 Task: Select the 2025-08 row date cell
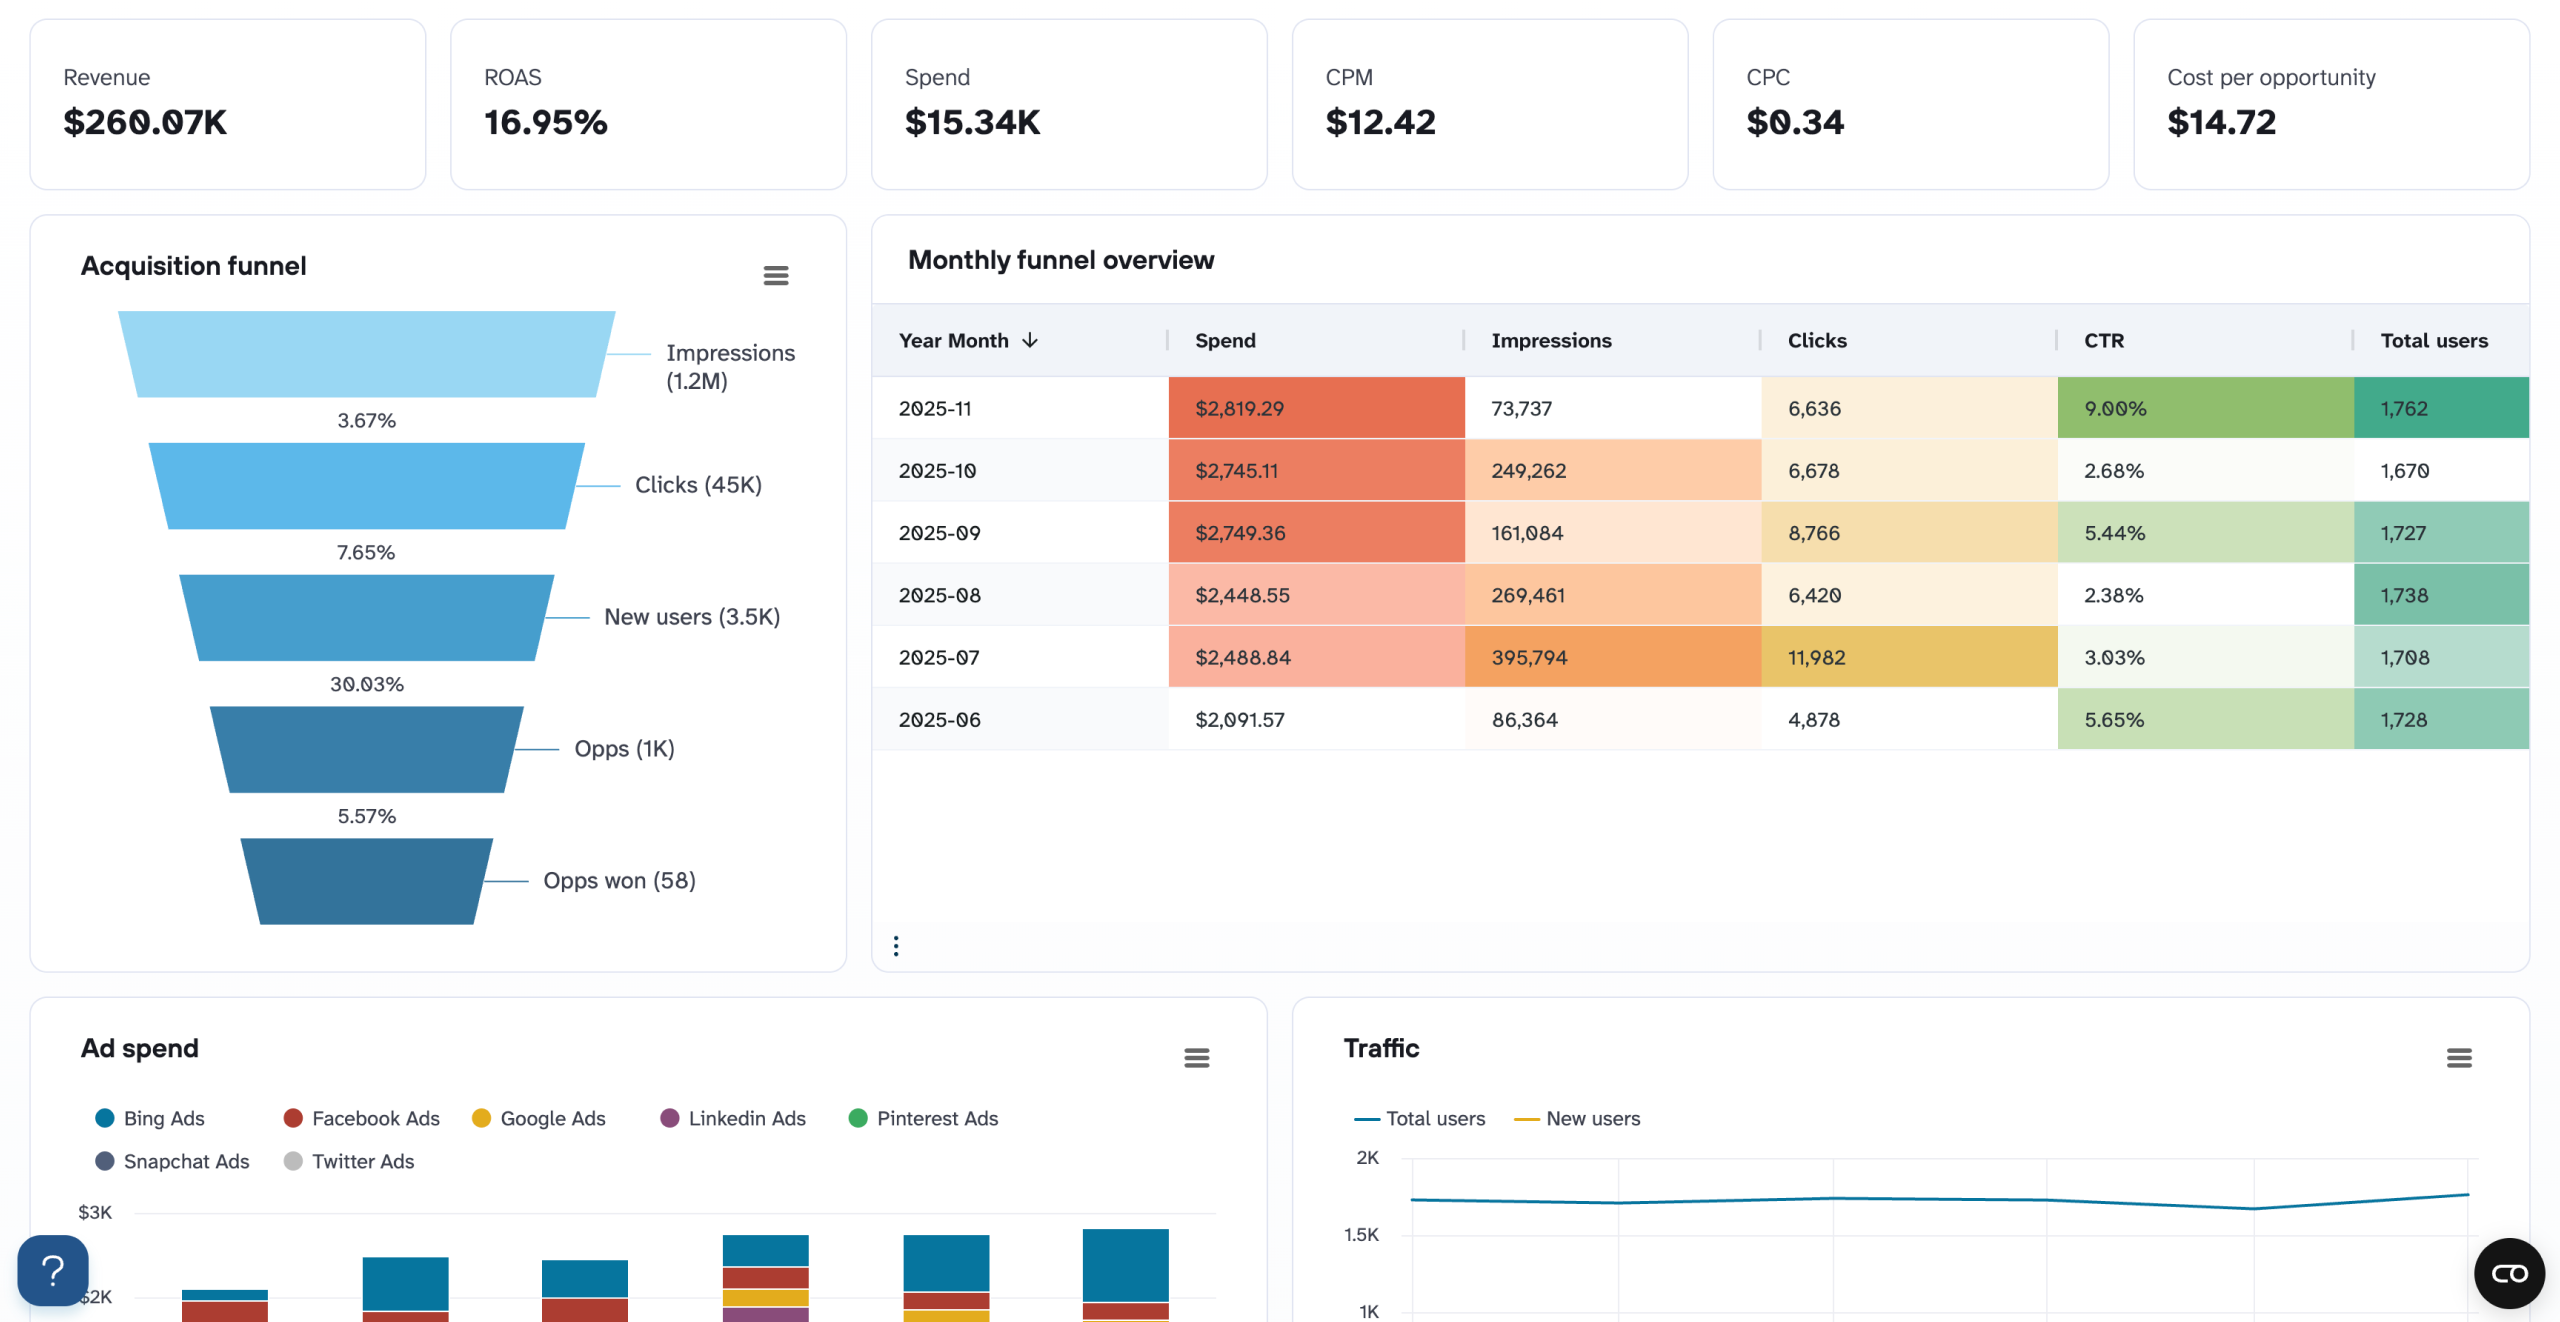click(x=1020, y=595)
